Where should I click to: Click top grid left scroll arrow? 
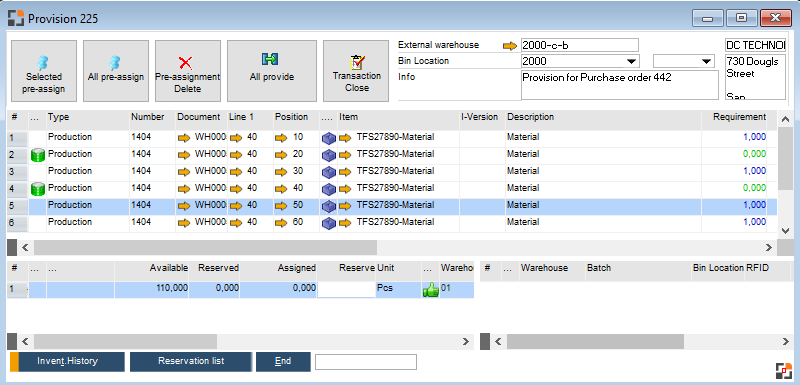[x=25, y=247]
